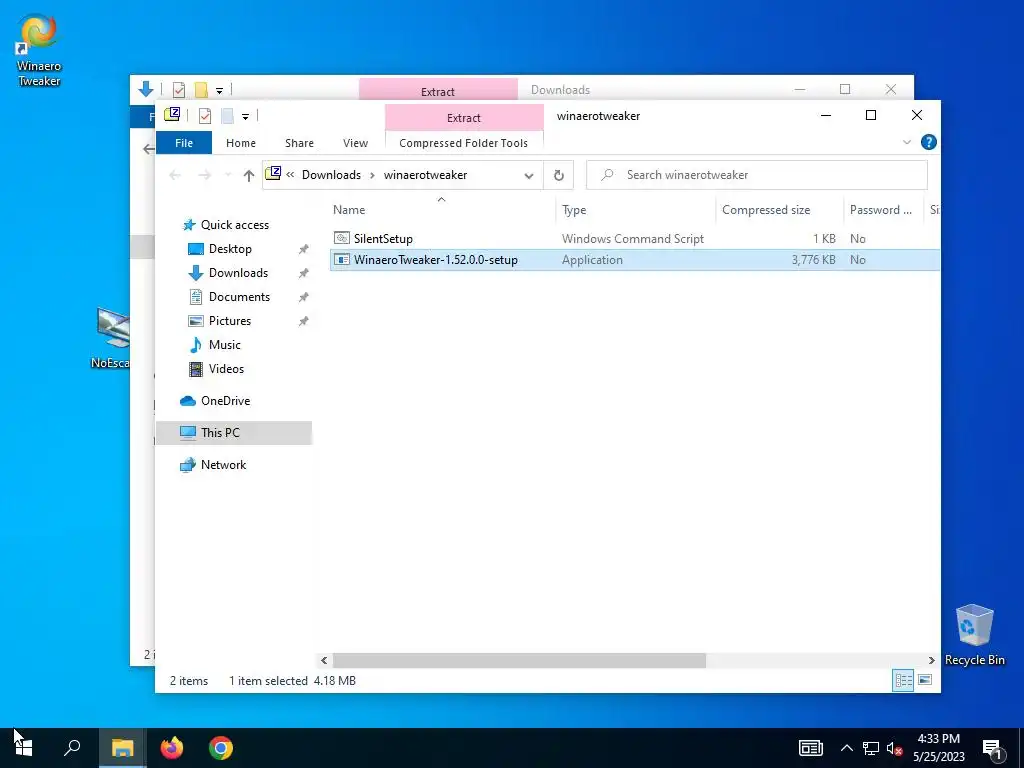Open network status tray icon

tap(871, 748)
